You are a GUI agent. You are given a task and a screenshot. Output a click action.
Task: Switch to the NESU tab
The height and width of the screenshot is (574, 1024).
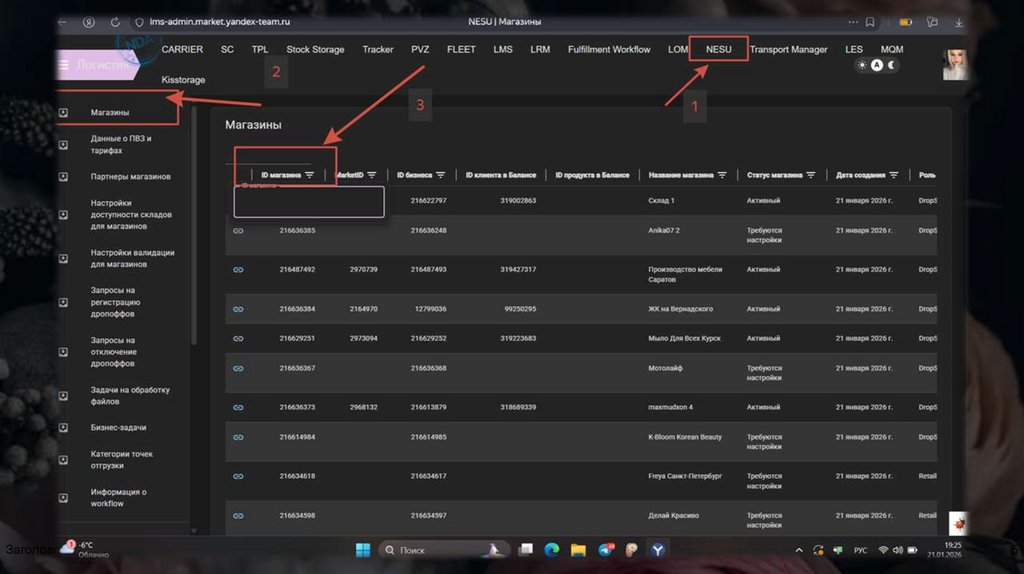coord(718,50)
